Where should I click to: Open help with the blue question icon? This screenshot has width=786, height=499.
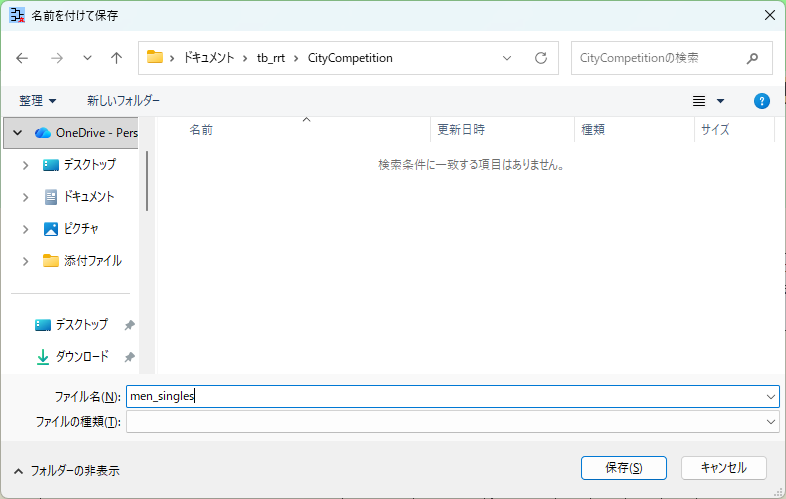click(x=761, y=101)
